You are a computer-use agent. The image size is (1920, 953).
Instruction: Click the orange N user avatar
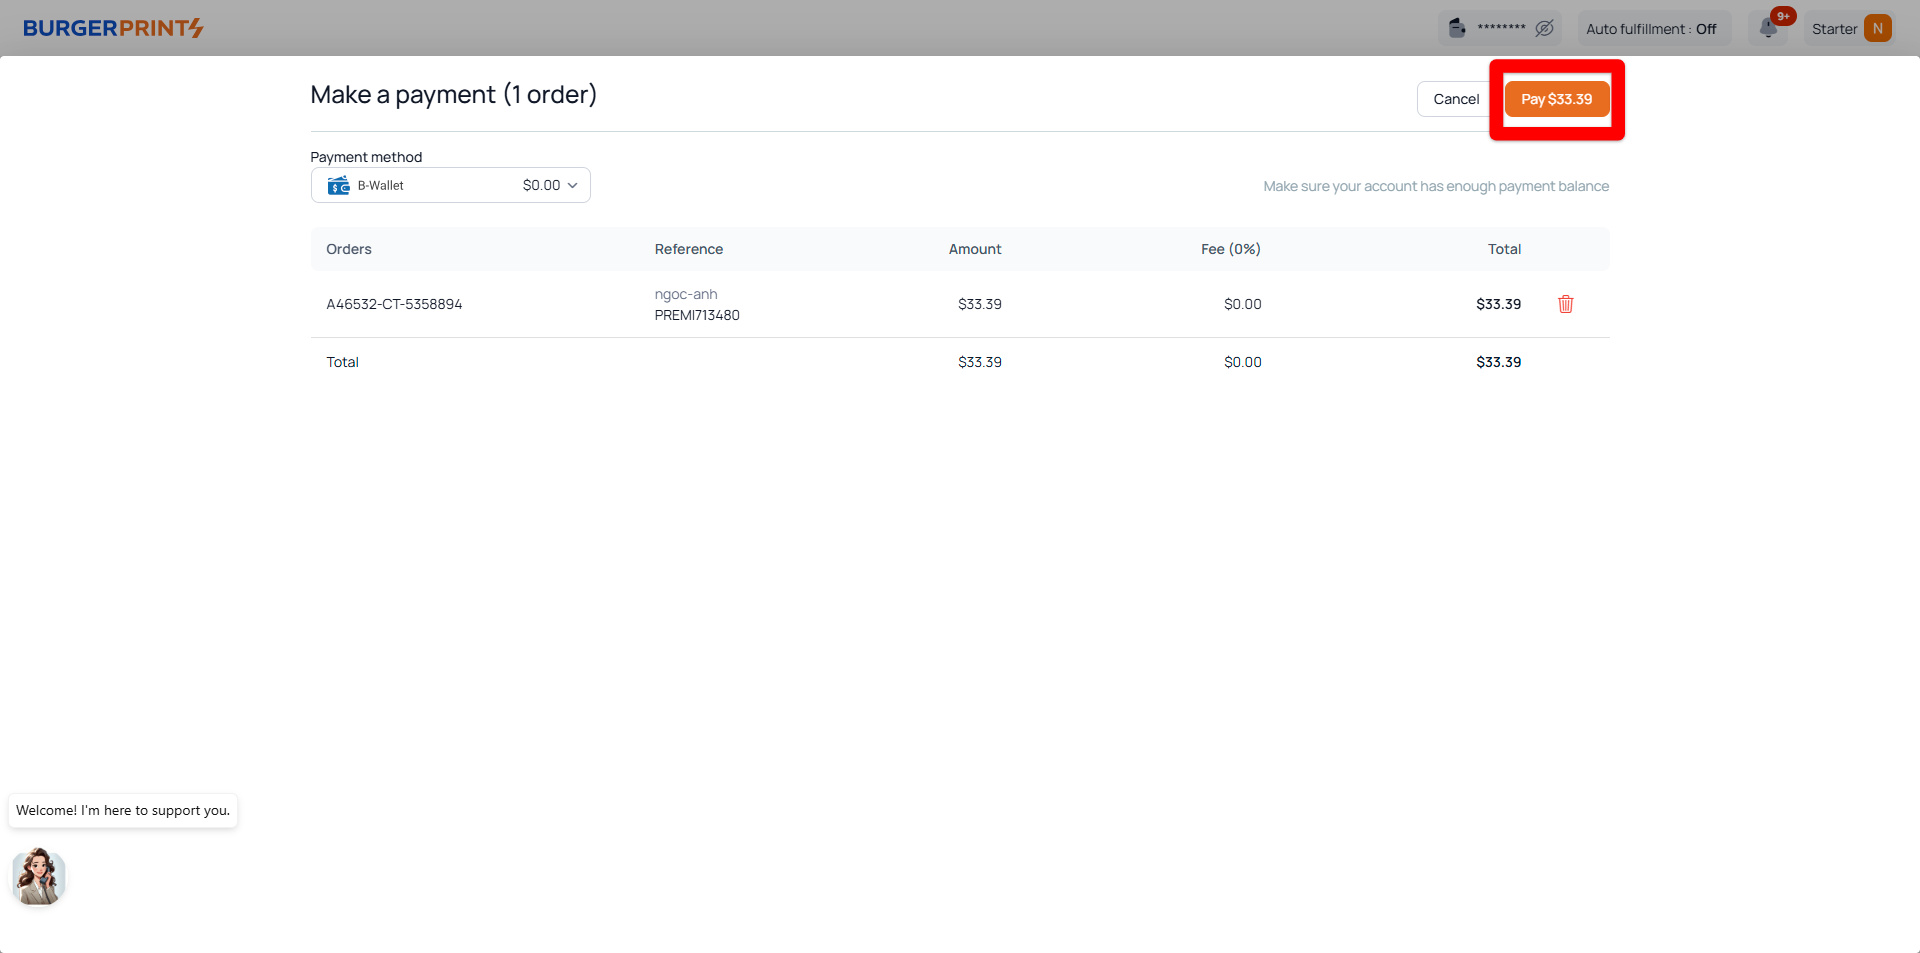tap(1877, 29)
